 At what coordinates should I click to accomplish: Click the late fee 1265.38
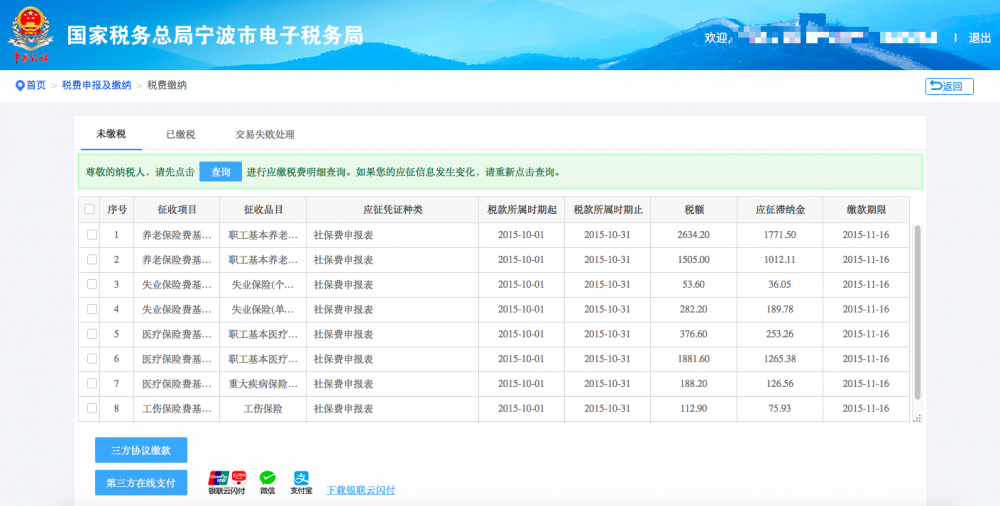pos(780,359)
